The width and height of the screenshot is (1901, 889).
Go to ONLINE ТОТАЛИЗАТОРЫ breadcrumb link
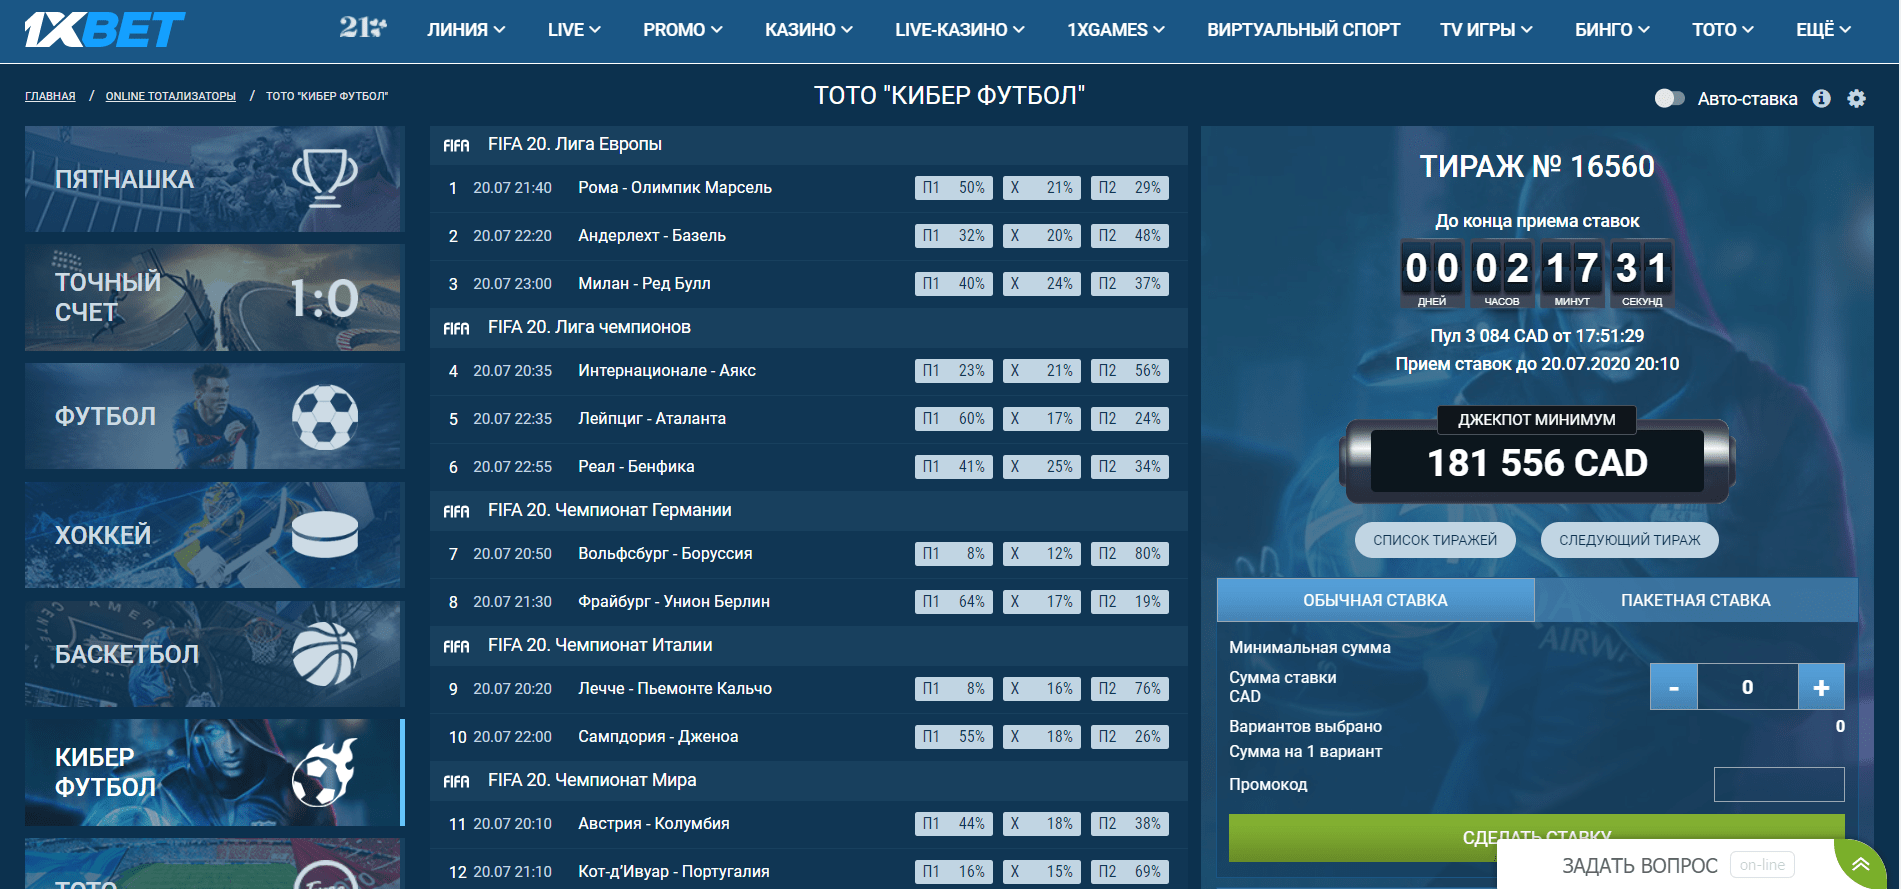click(171, 96)
